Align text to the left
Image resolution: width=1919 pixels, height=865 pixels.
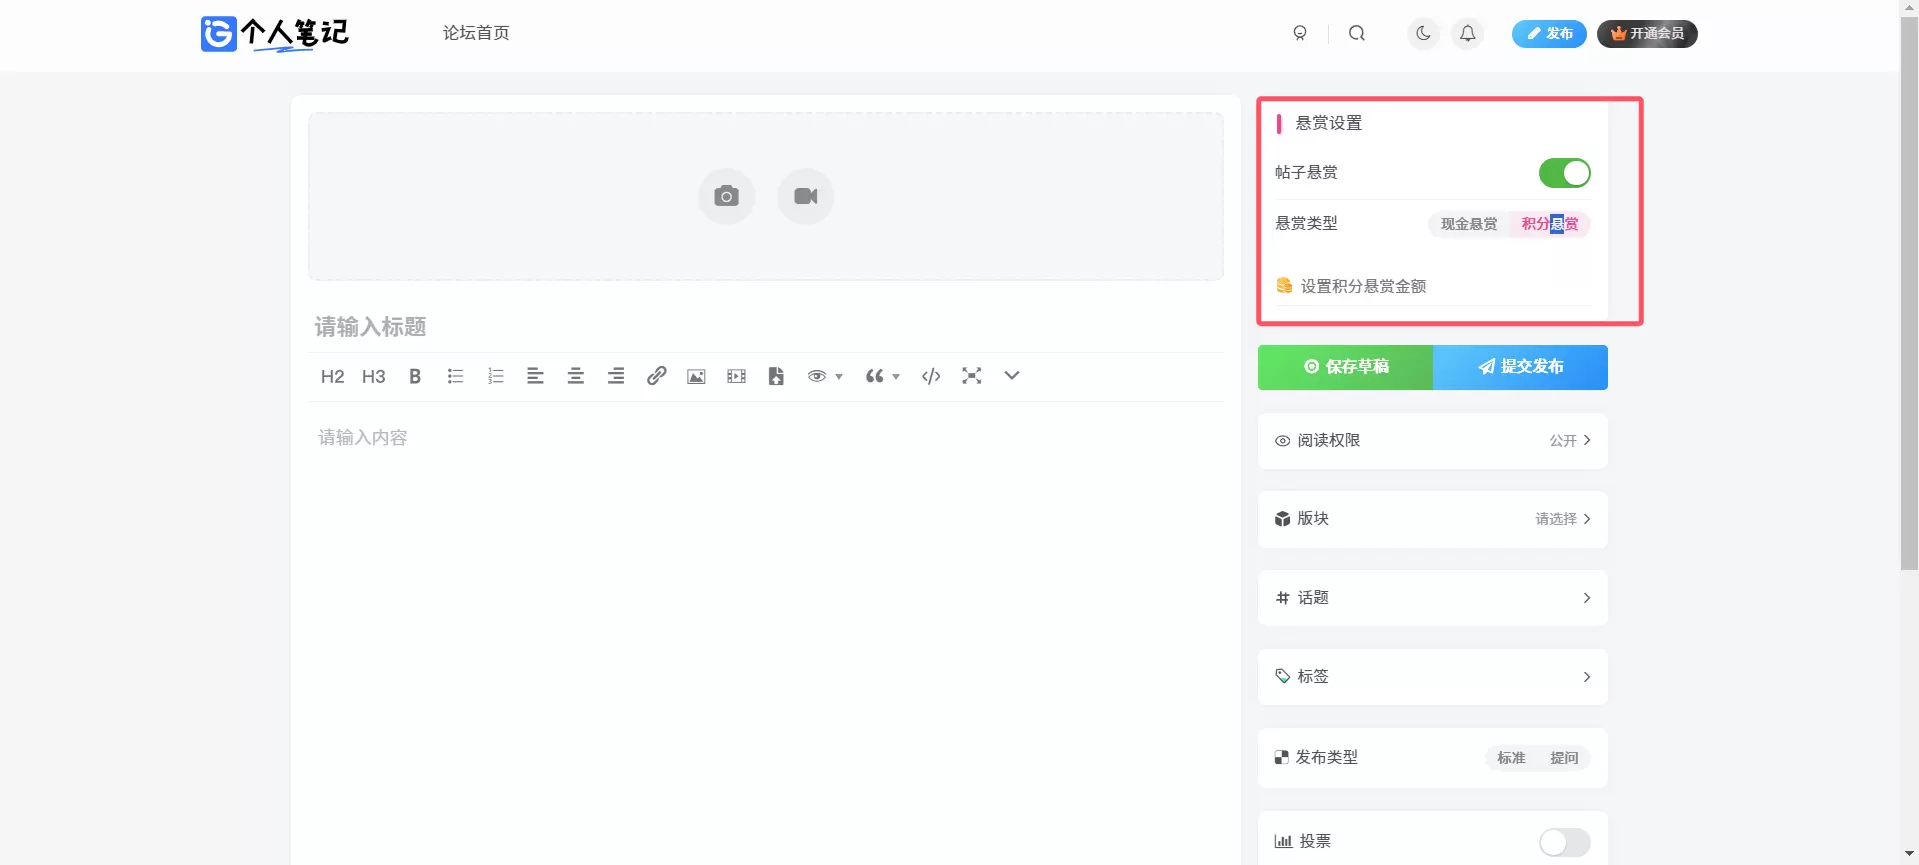[535, 376]
